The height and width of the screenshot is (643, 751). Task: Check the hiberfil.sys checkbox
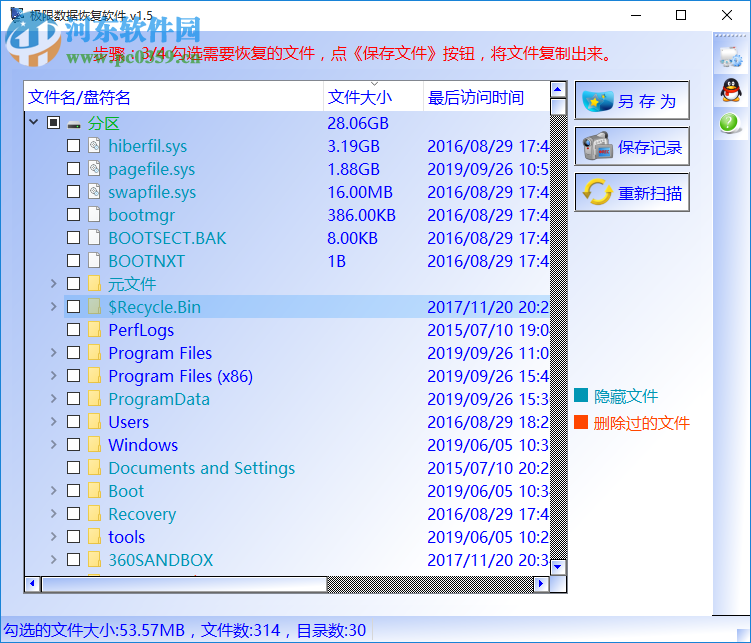(x=73, y=146)
